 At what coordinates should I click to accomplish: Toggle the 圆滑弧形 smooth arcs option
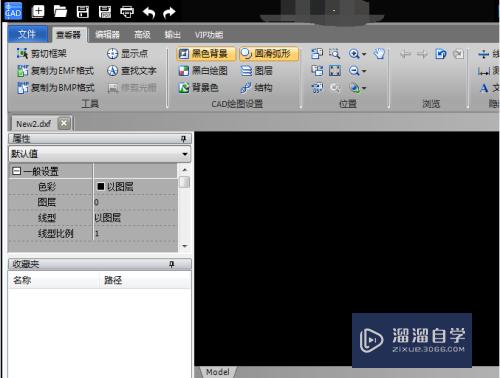pos(269,54)
